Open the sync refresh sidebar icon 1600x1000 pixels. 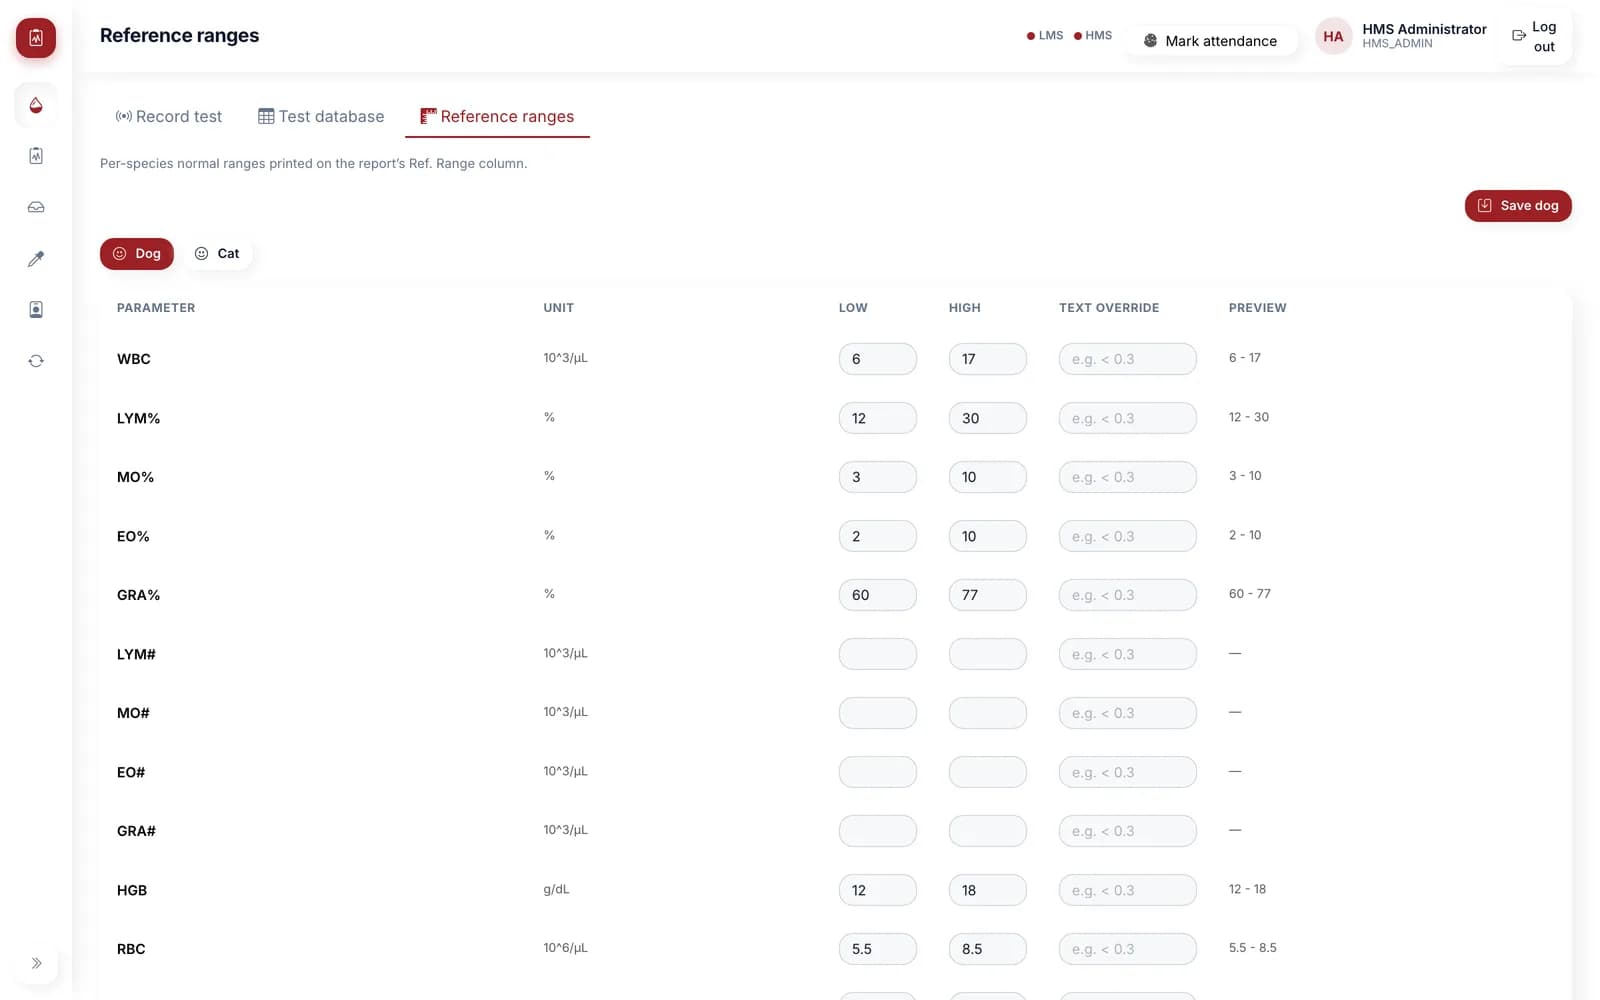pyautogui.click(x=36, y=361)
